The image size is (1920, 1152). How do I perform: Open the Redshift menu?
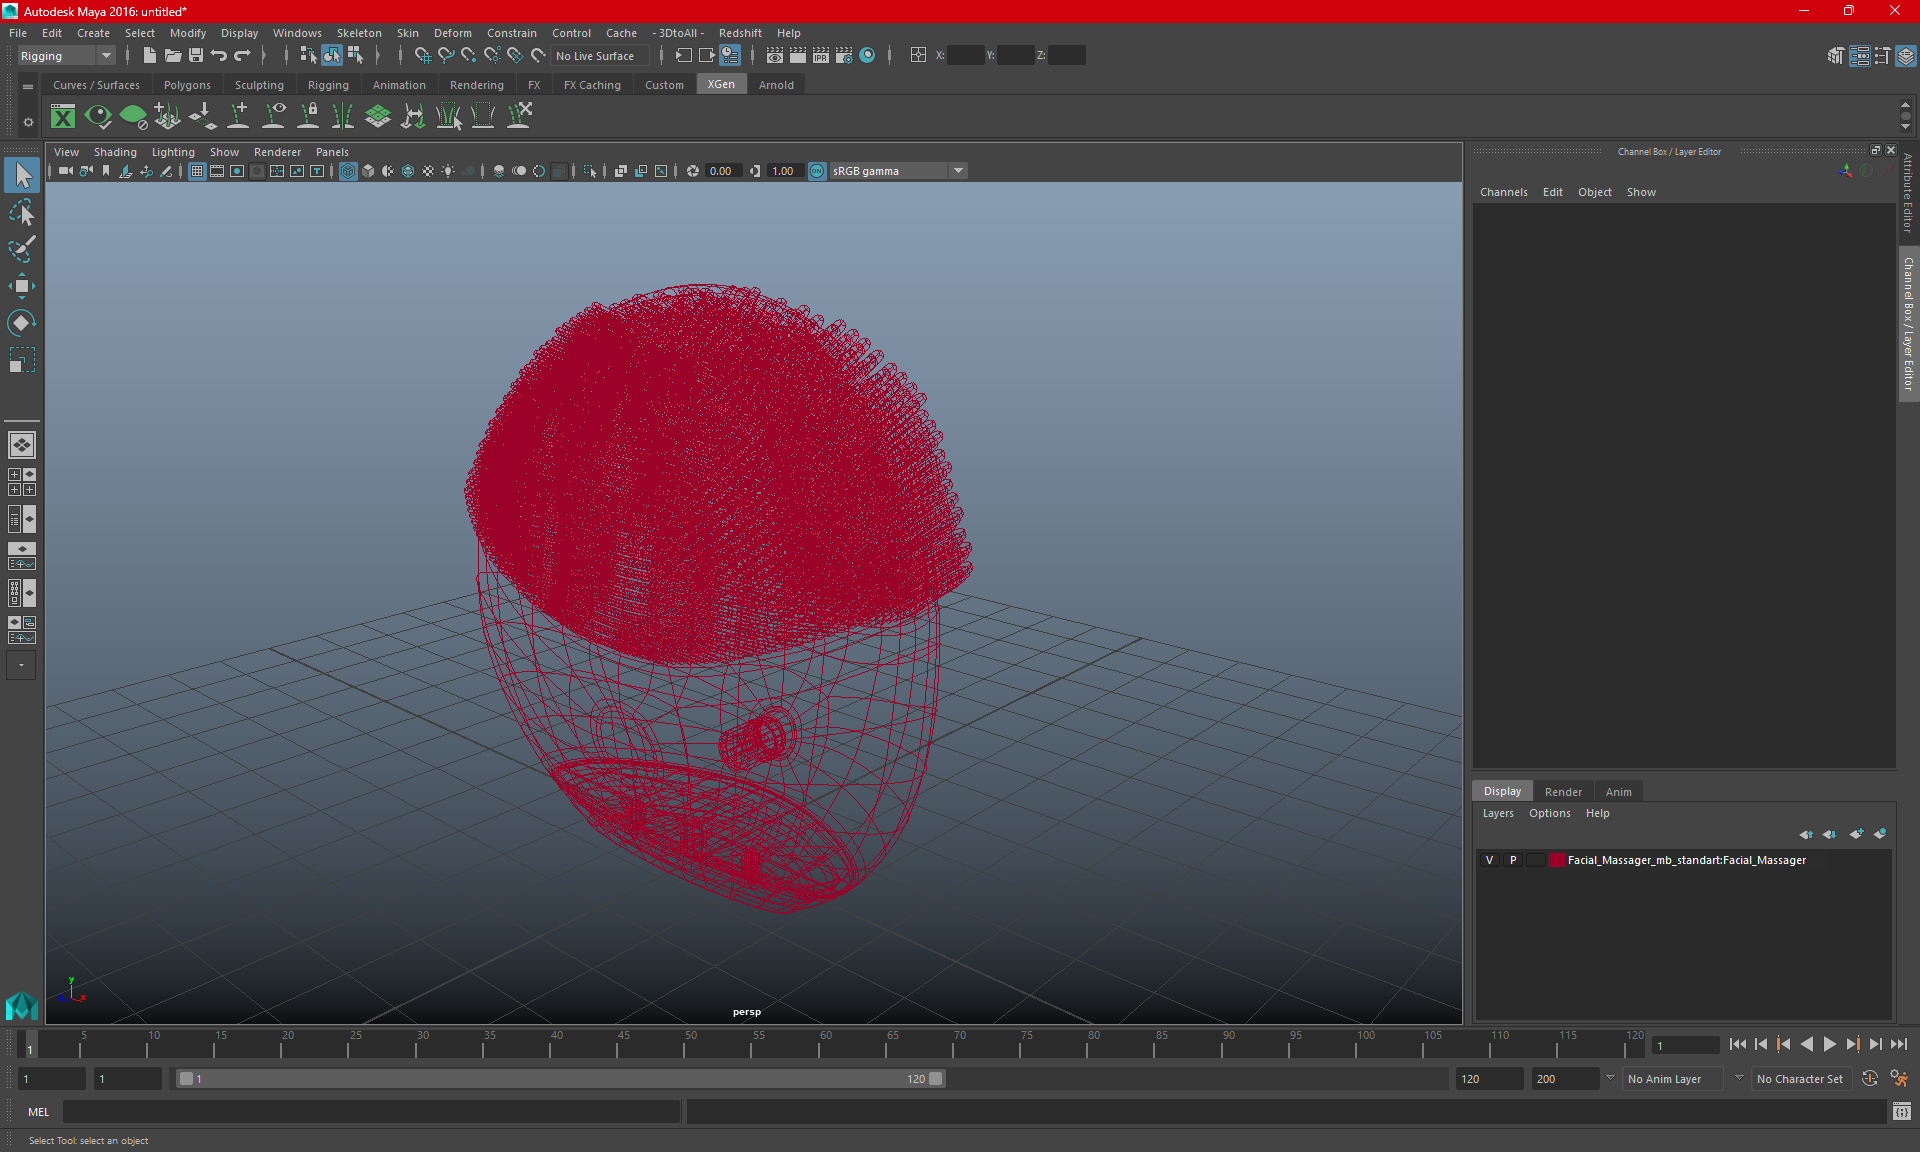point(740,33)
